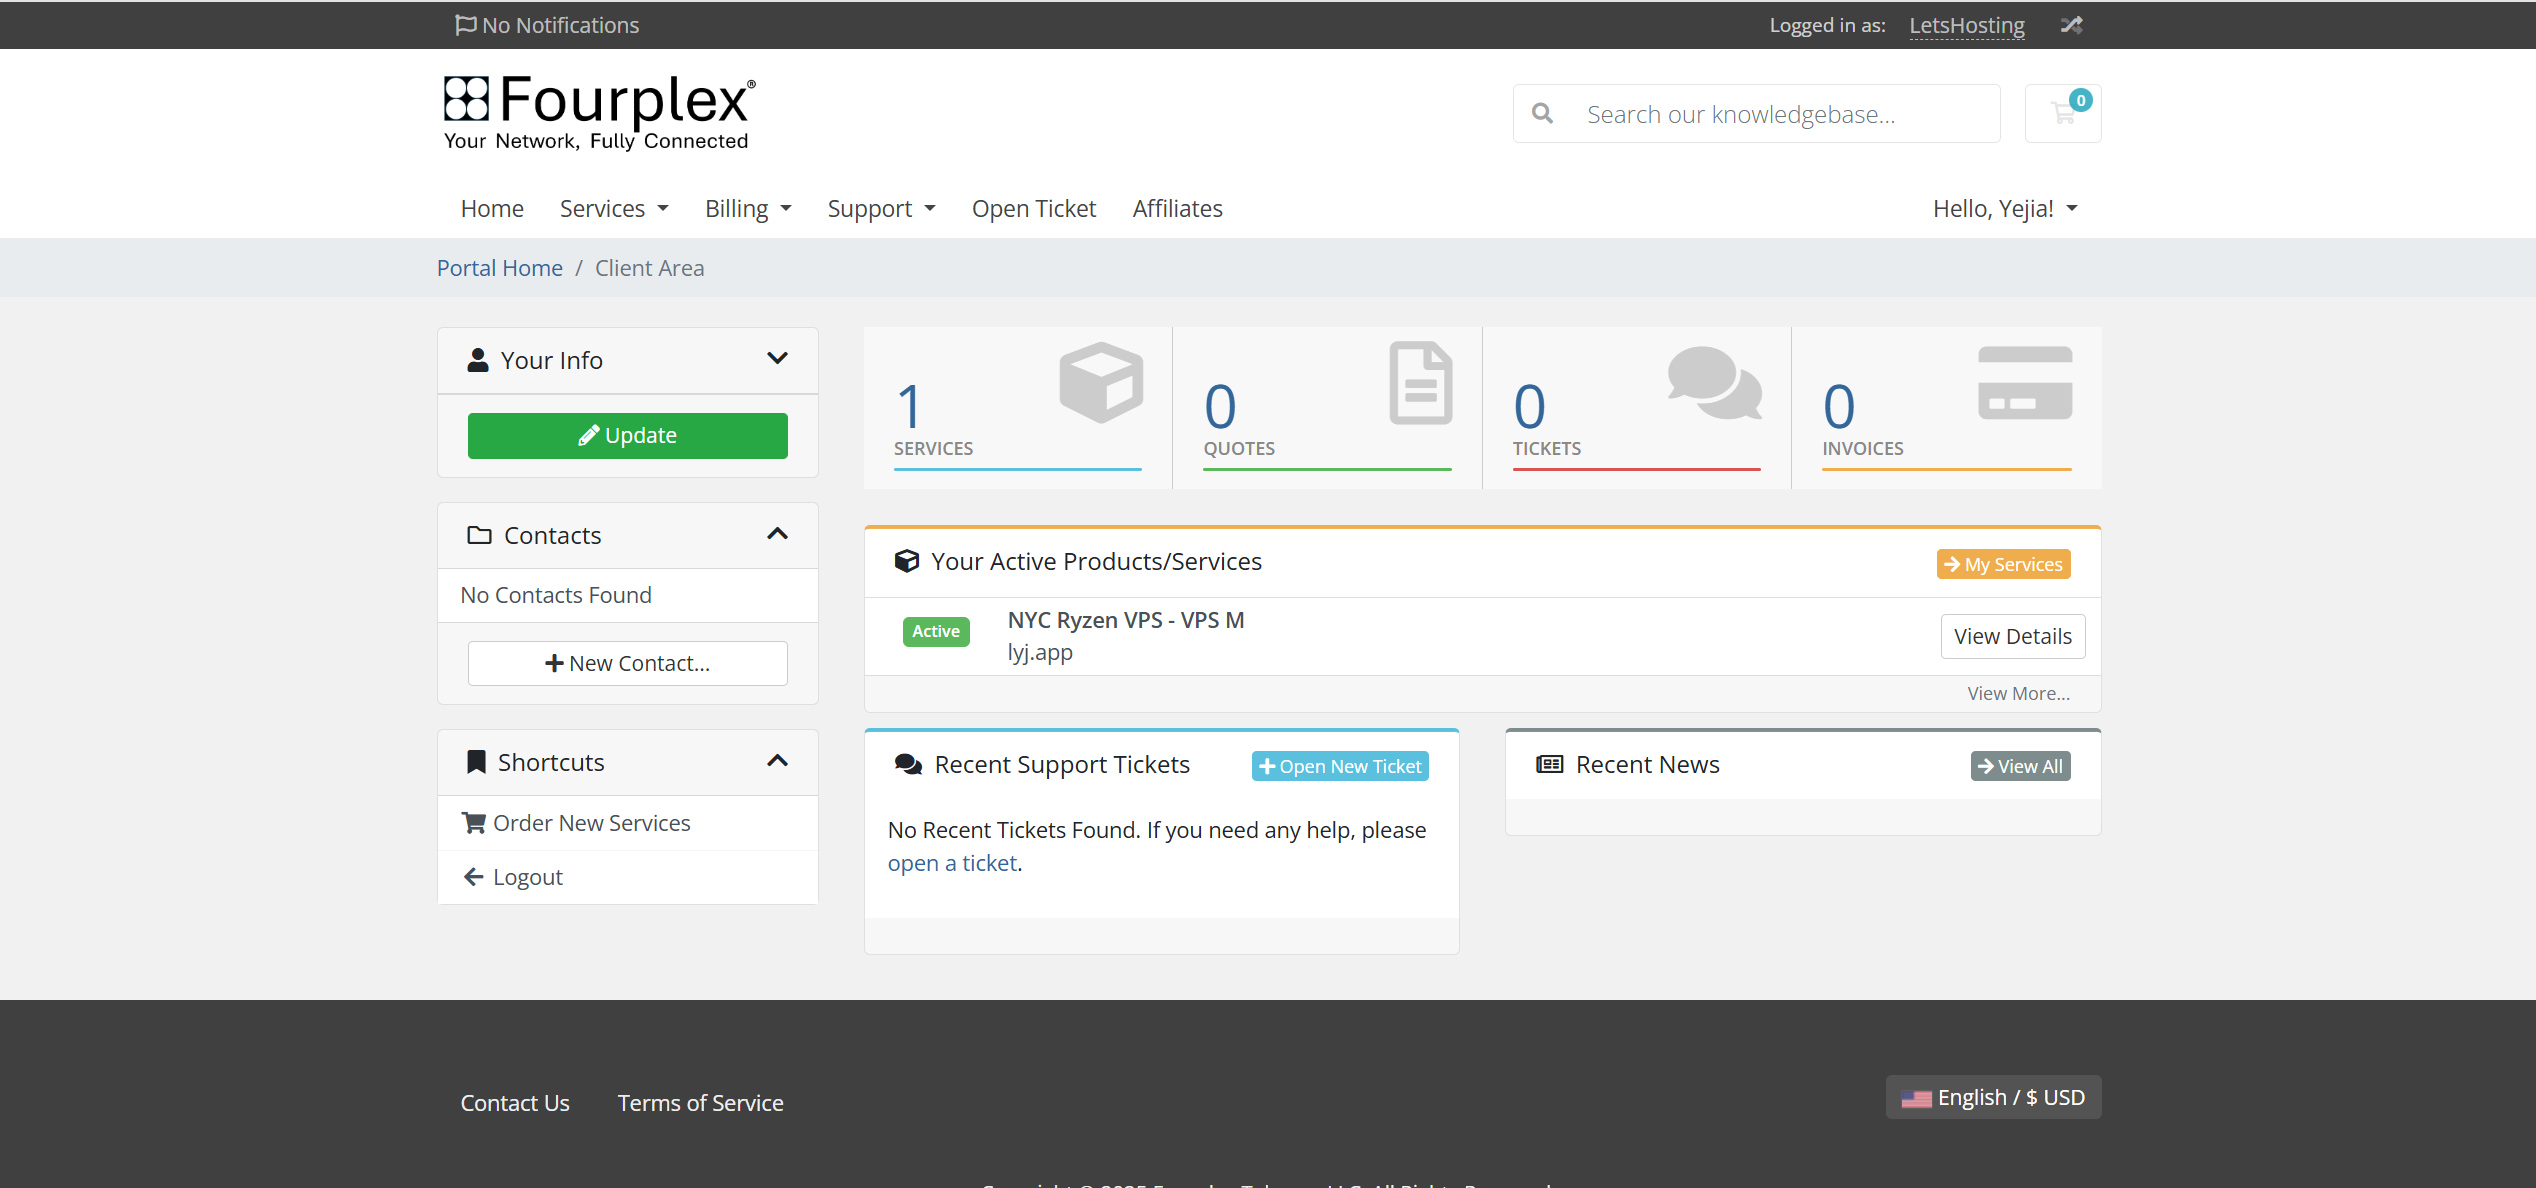Screen dimensions: 2536x1188
Task: Select Open Ticket in the navigation bar
Action: pos(1034,208)
